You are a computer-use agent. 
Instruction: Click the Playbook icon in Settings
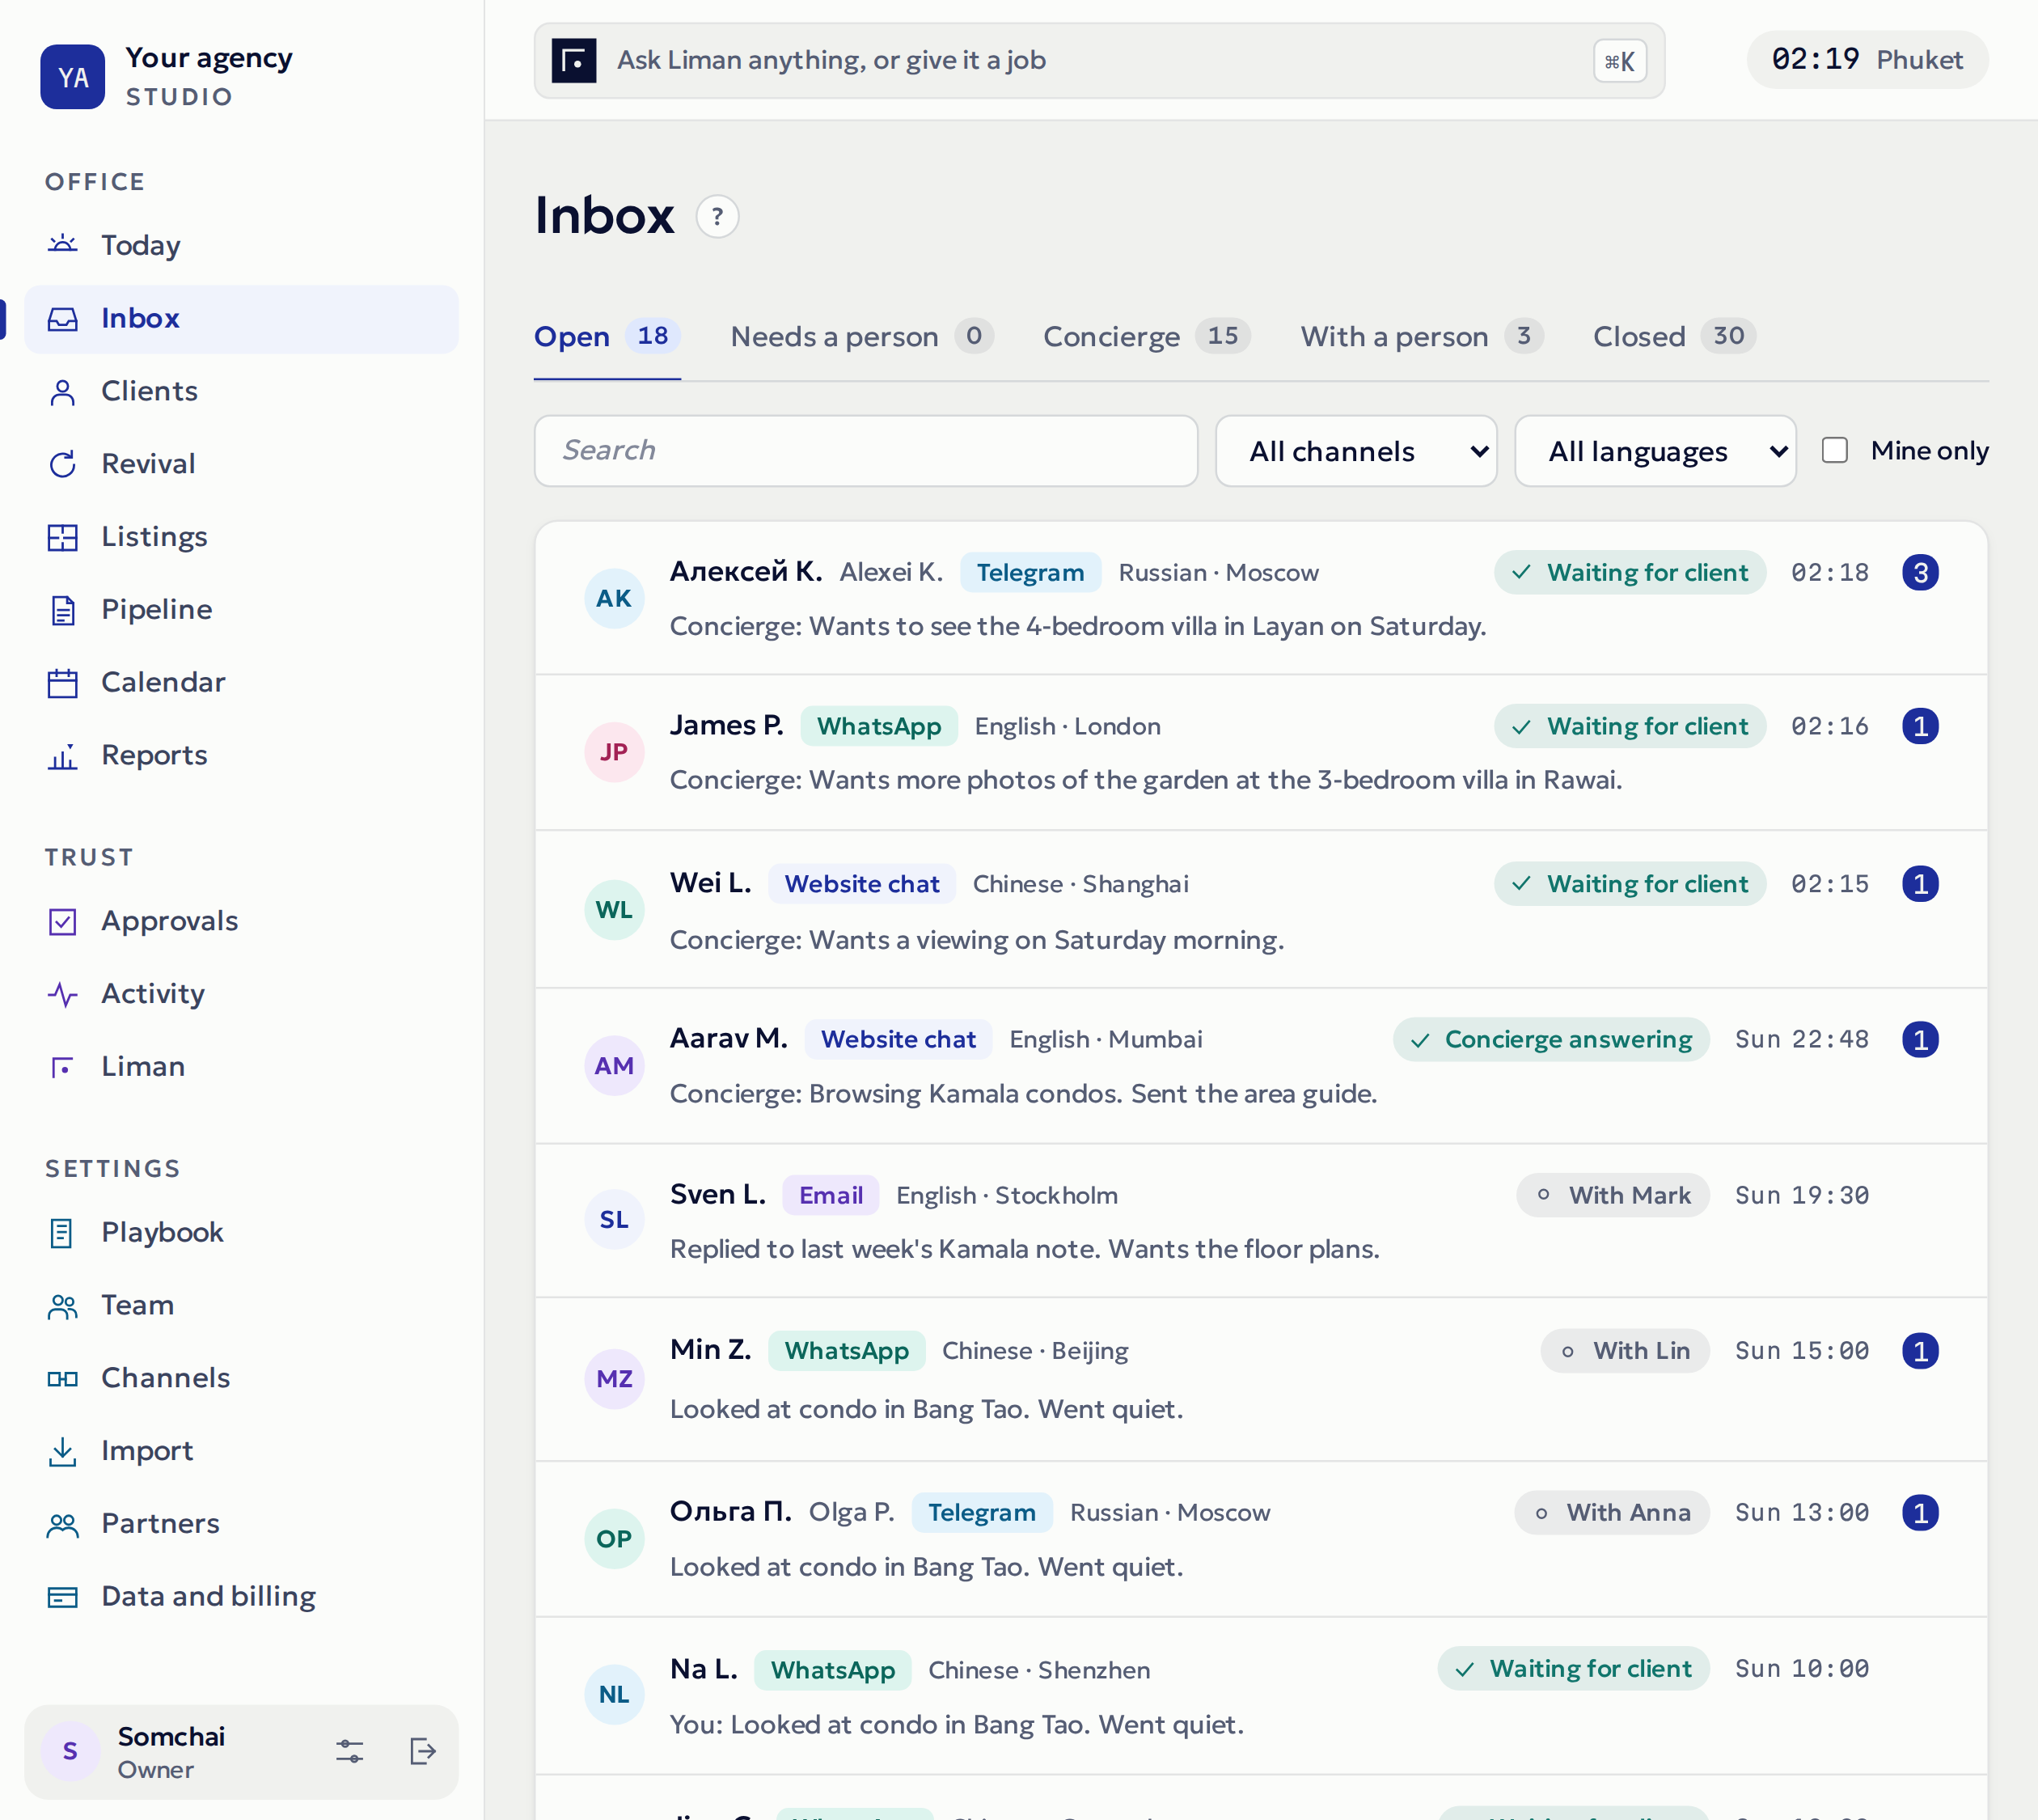tap(62, 1233)
